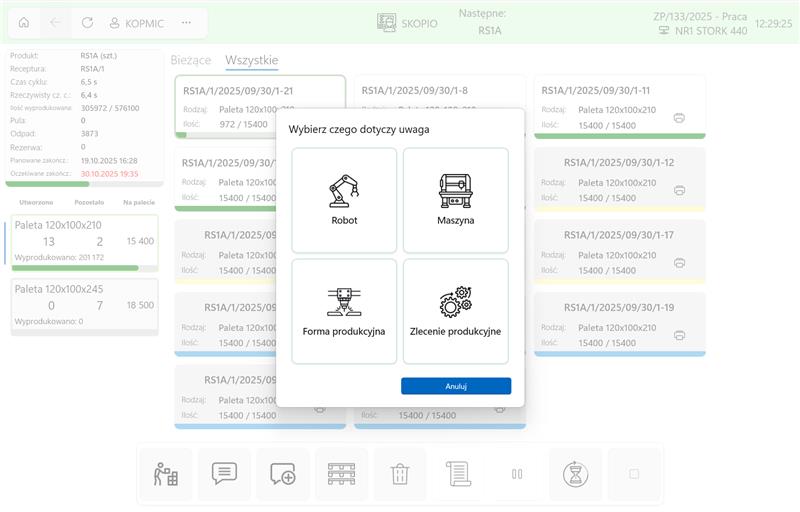Click green progress bar under Paleta 120x100x210
The width and height of the screenshot is (800, 512).
76,268
